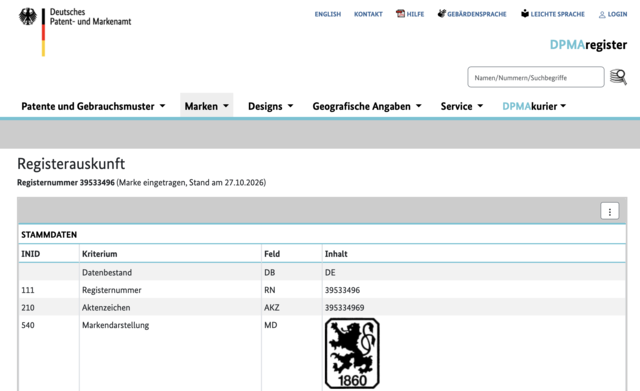Expand arrow beside Service
The image size is (640, 391).
point(480,106)
